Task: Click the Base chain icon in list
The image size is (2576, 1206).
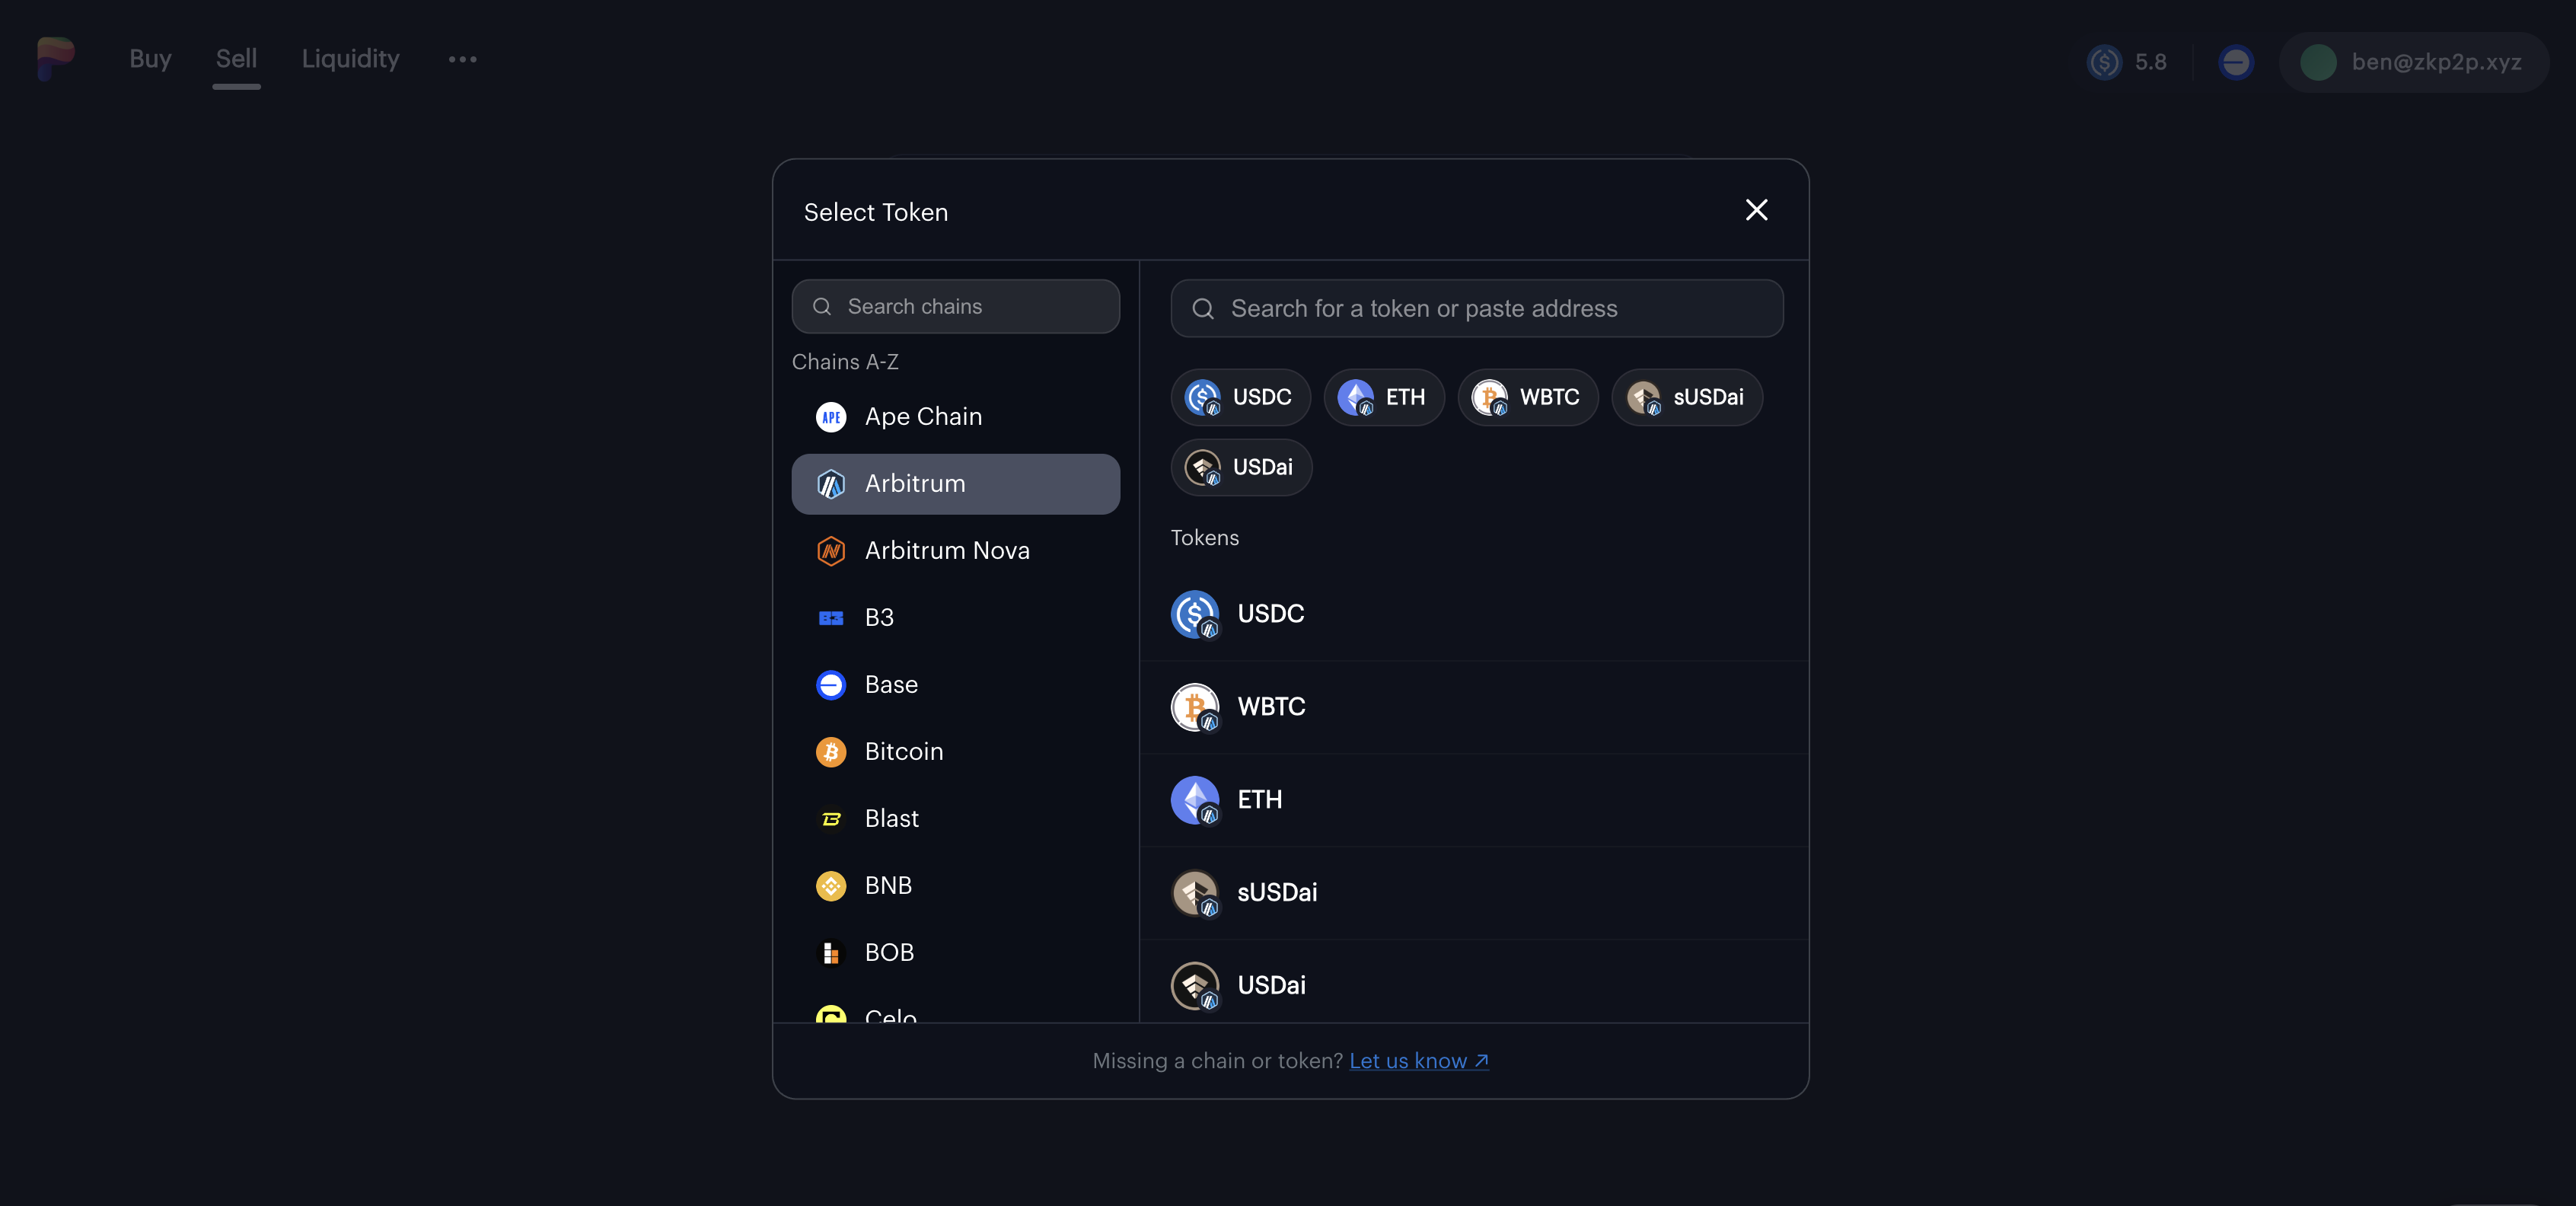Action: coord(830,685)
